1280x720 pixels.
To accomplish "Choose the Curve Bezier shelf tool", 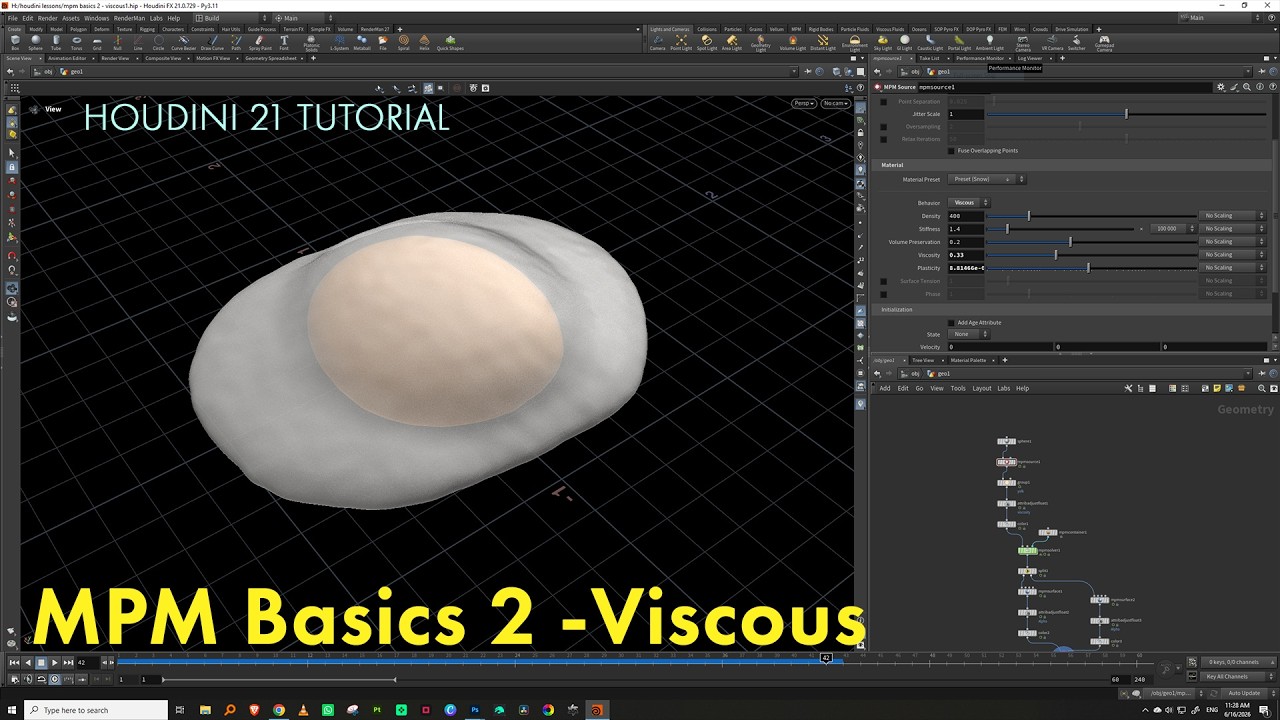I will 184,42.
